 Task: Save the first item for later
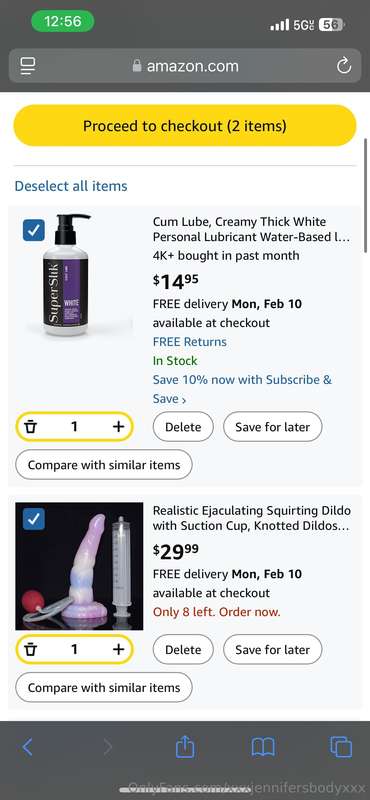click(x=273, y=427)
